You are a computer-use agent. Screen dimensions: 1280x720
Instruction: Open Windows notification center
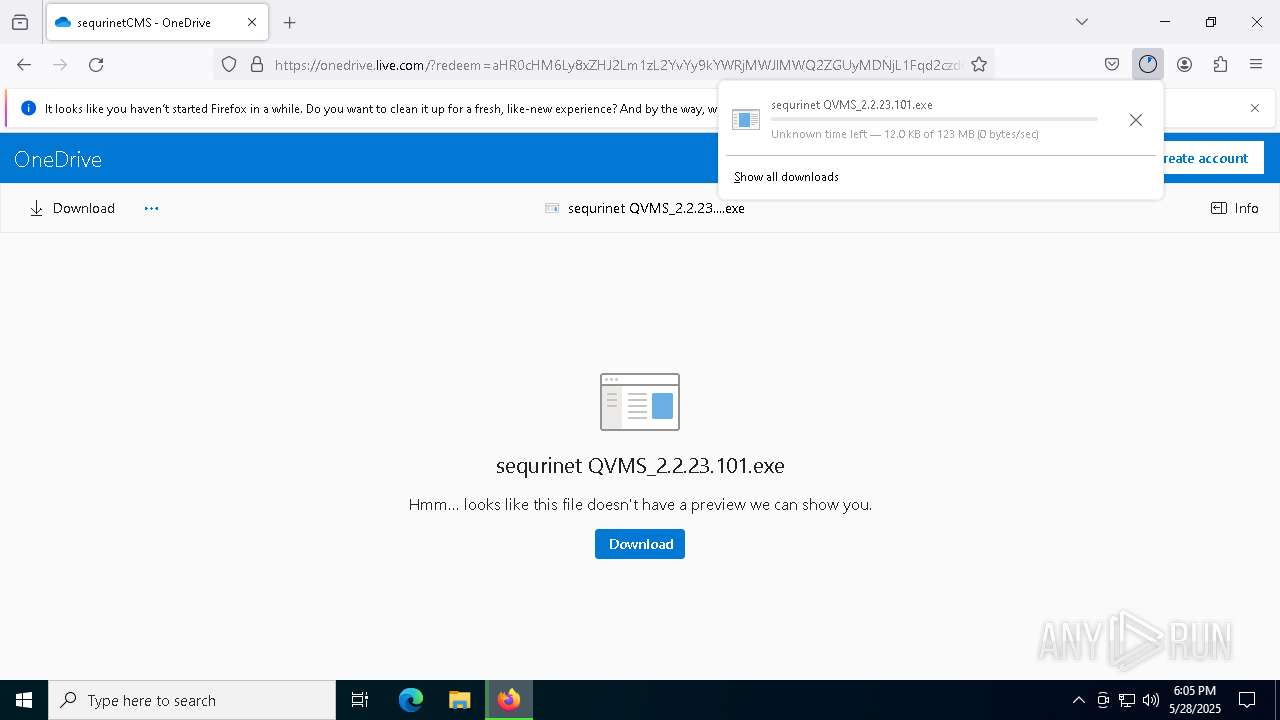click(1247, 700)
